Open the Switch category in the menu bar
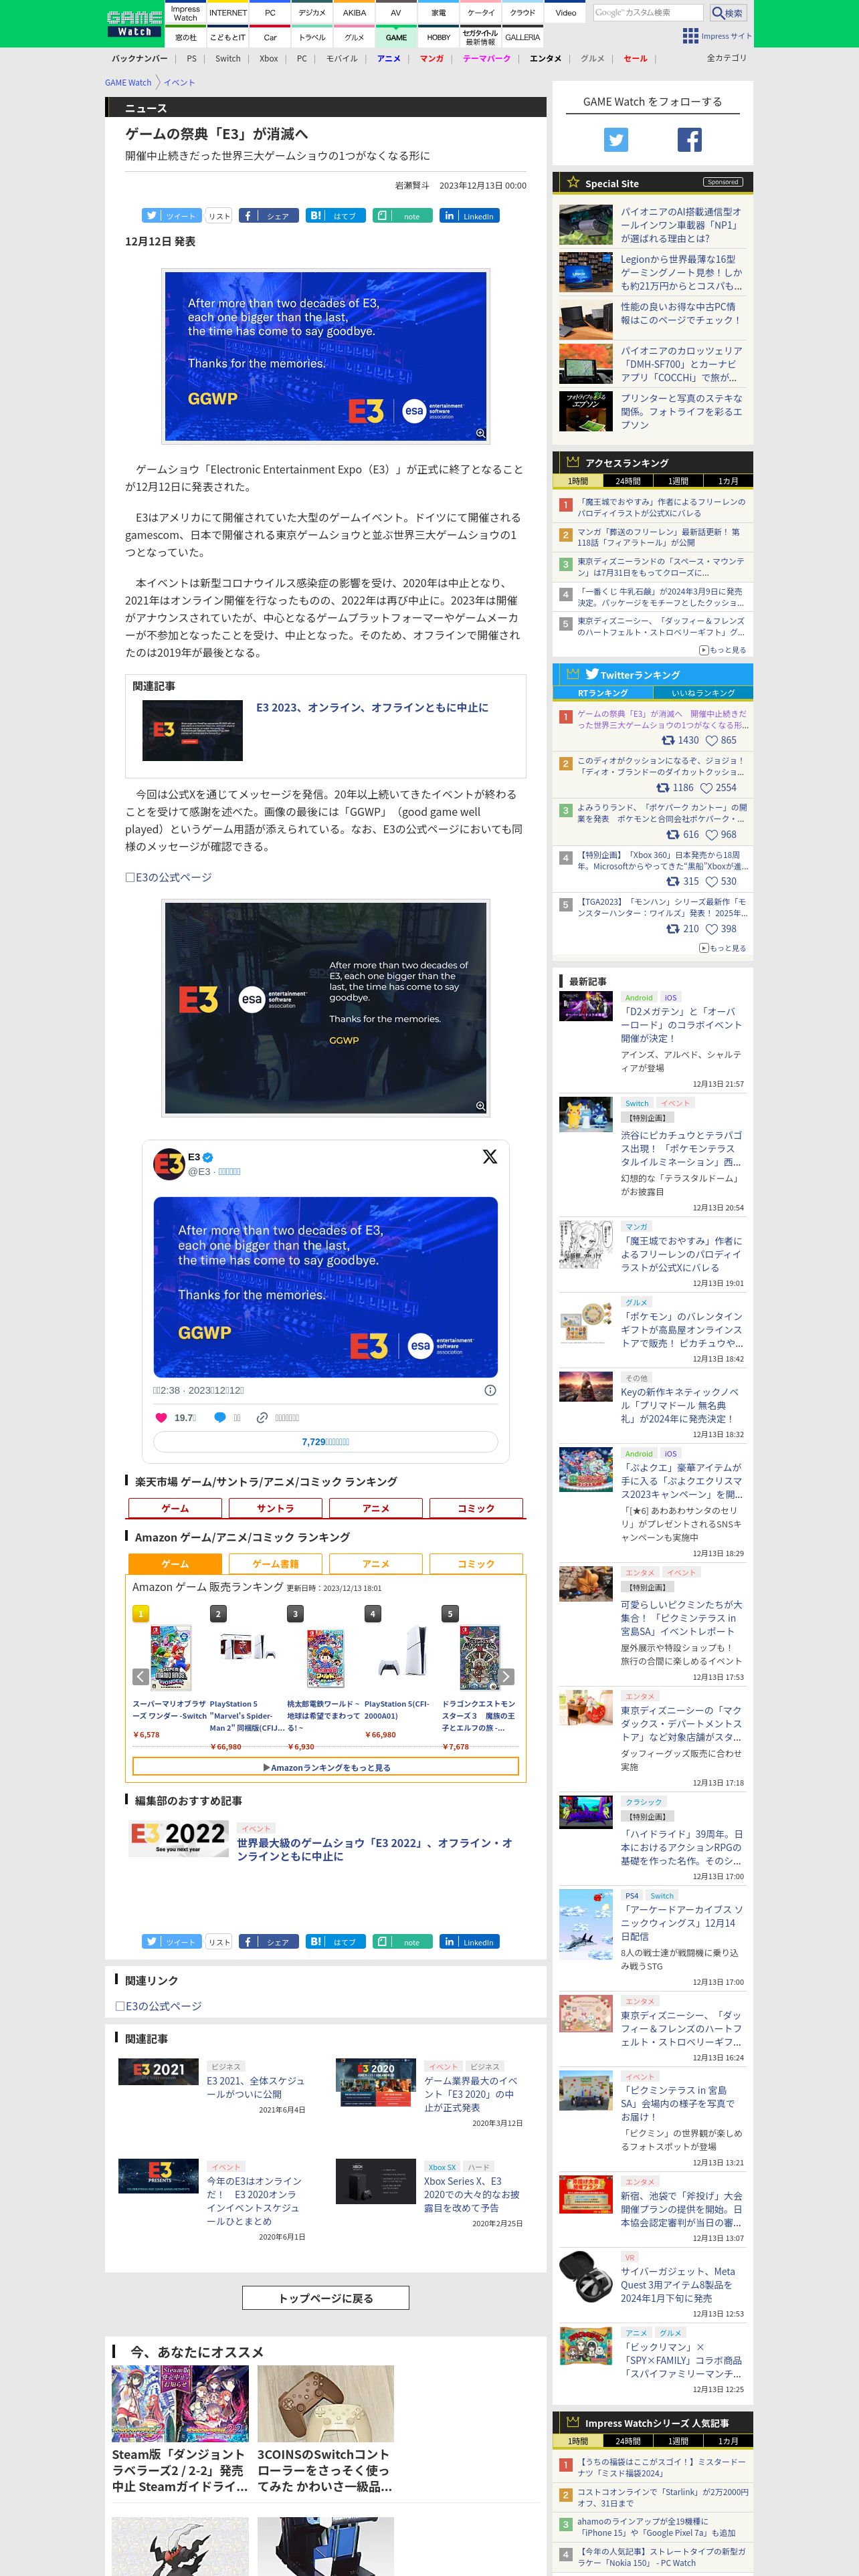 pyautogui.click(x=228, y=58)
